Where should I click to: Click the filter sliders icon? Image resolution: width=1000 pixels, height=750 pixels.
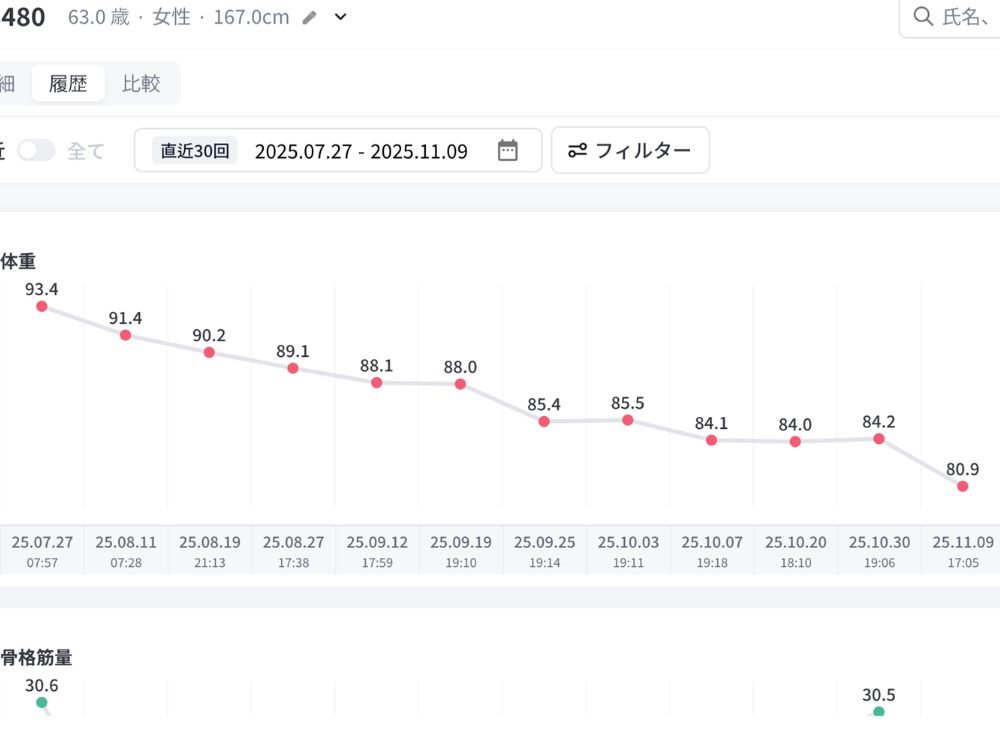(577, 150)
